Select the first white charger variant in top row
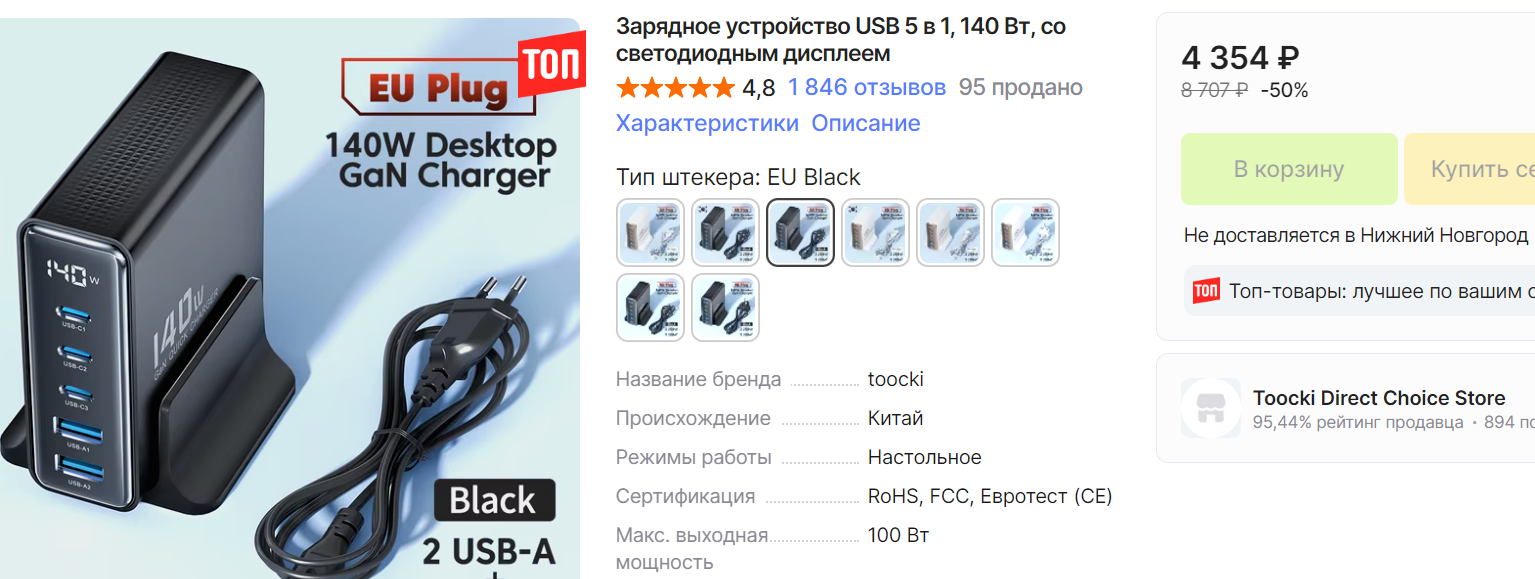Image resolution: width=1535 pixels, height=579 pixels. (650, 232)
